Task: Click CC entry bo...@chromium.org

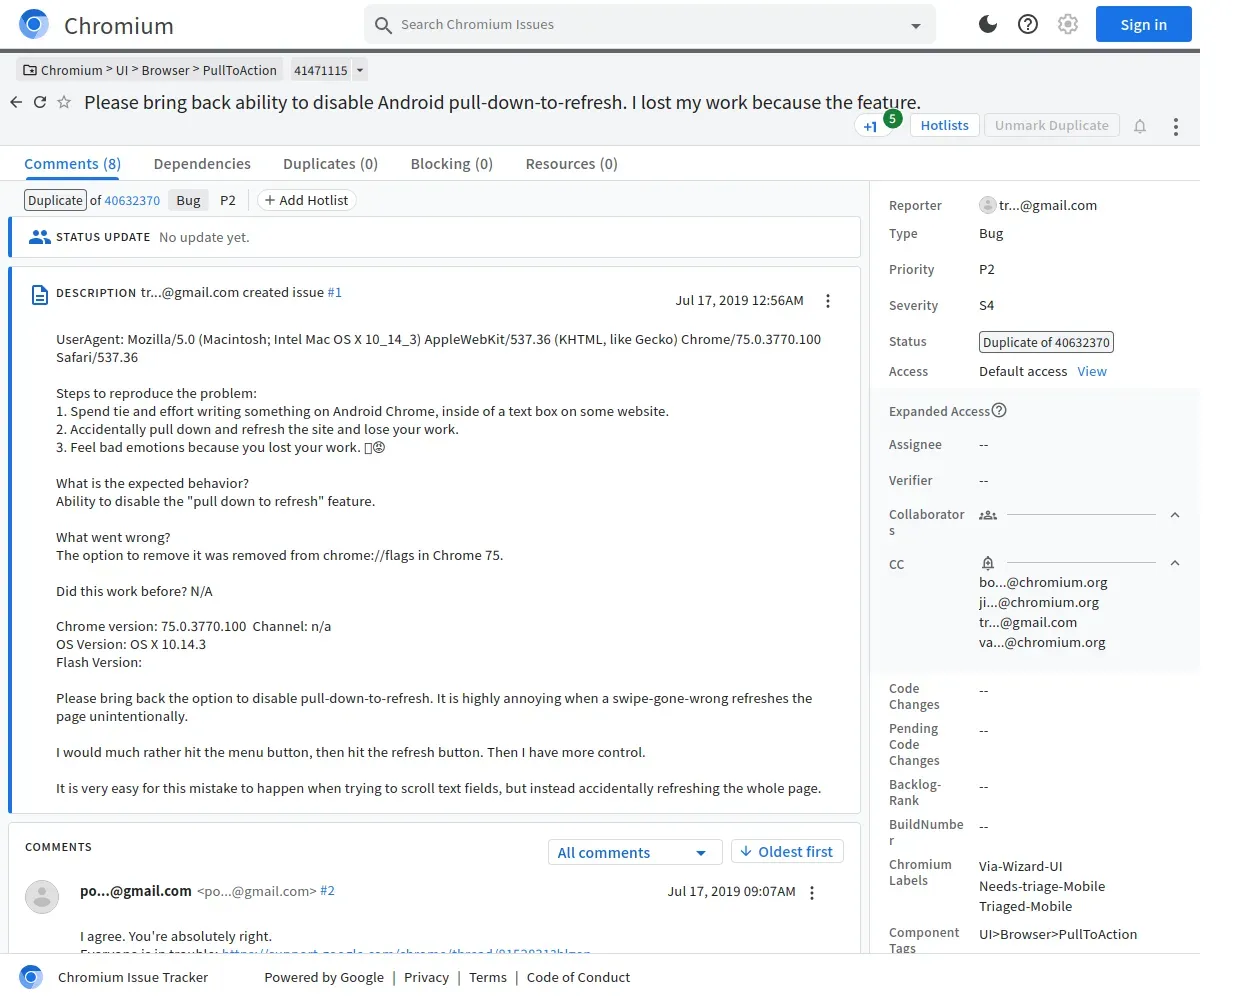Action: (1043, 582)
